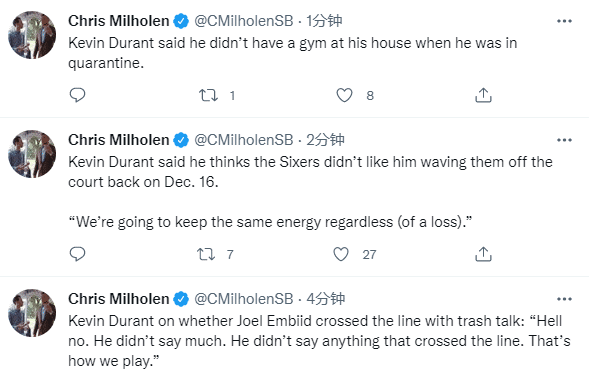This screenshot has width=589, height=377.
Task: Click the avatar on the first tweet
Action: click(32, 35)
